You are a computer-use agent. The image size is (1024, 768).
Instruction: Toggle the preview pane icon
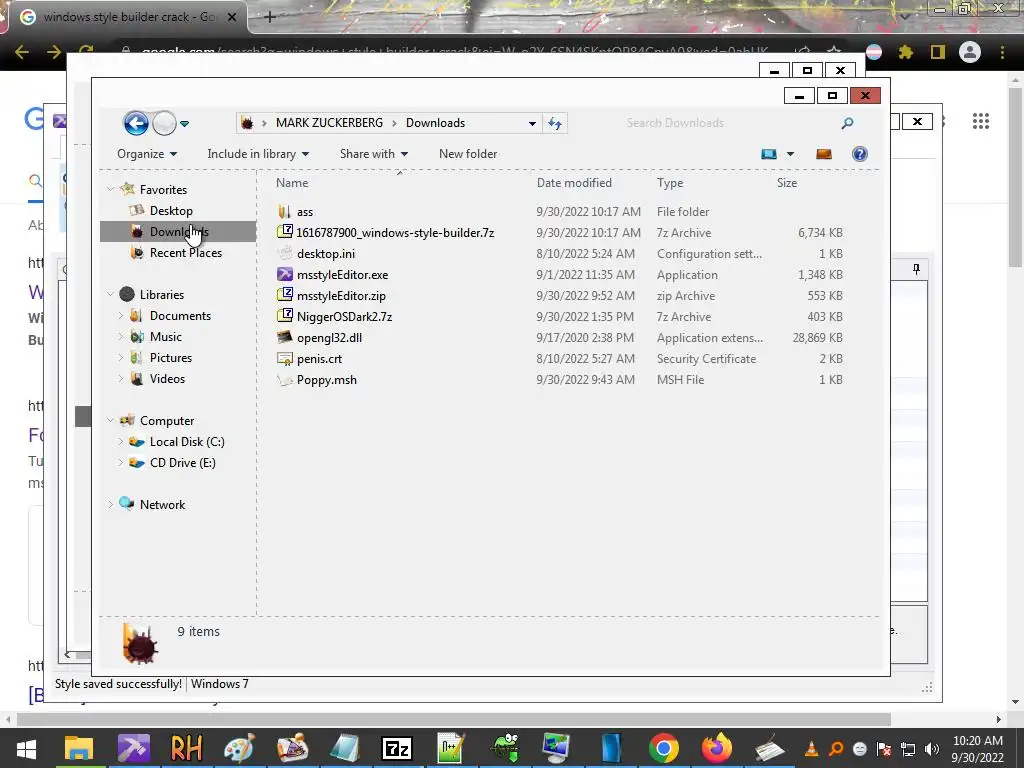[824, 154]
